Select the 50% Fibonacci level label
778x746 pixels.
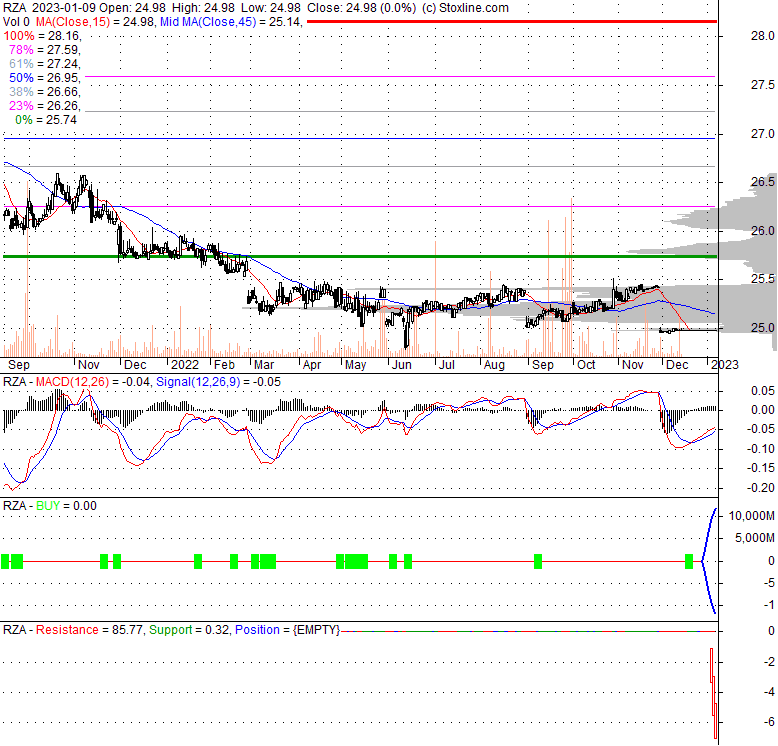pos(41,77)
